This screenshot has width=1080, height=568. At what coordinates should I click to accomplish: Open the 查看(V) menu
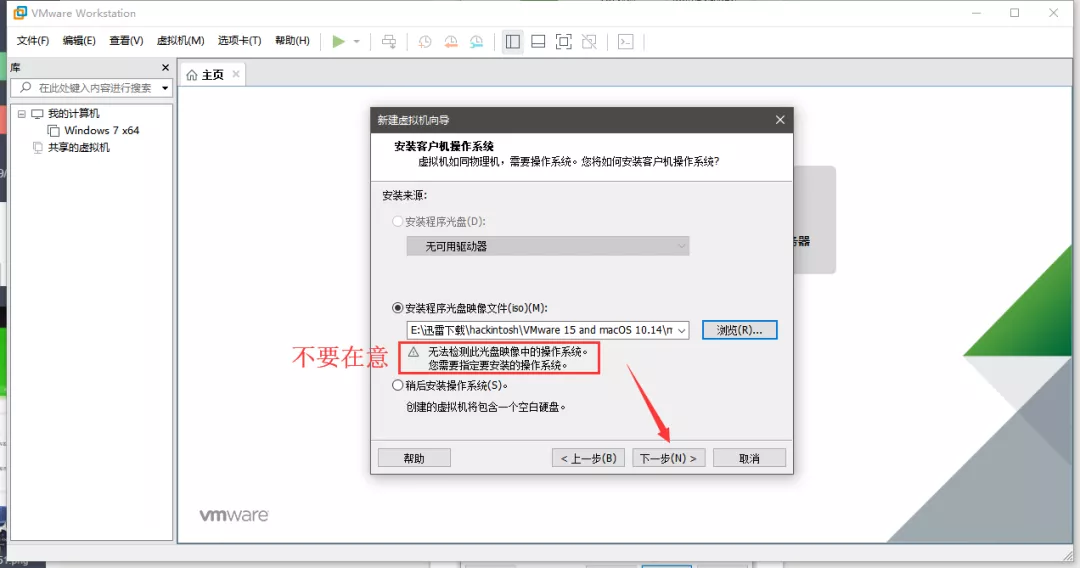pos(126,41)
